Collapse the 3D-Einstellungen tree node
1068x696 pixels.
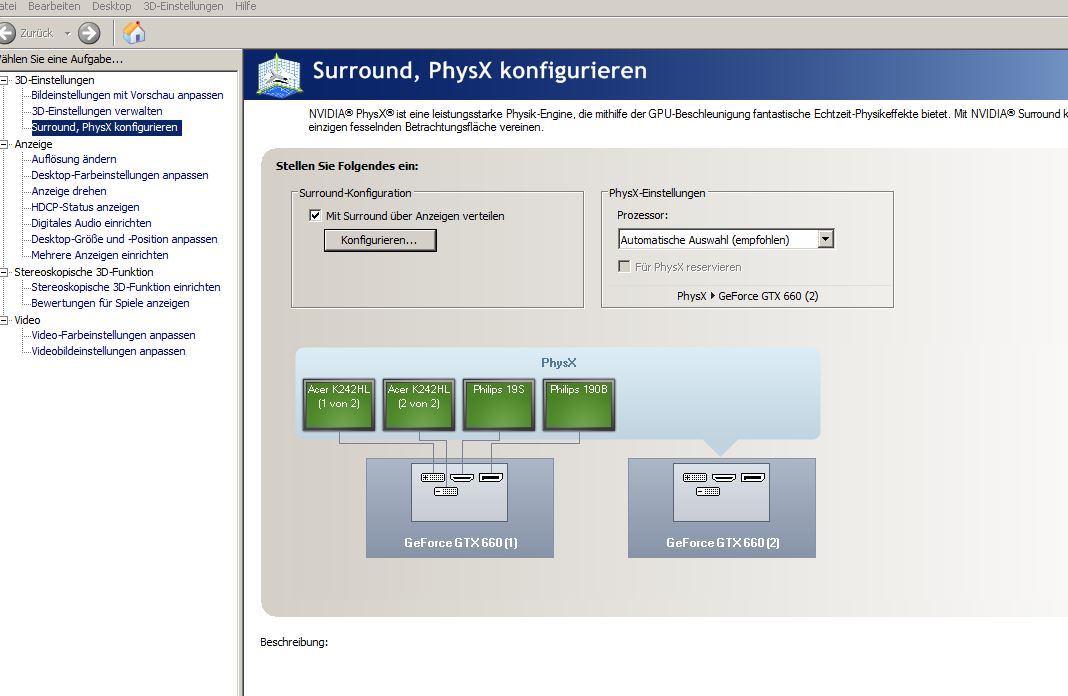(x=4, y=80)
